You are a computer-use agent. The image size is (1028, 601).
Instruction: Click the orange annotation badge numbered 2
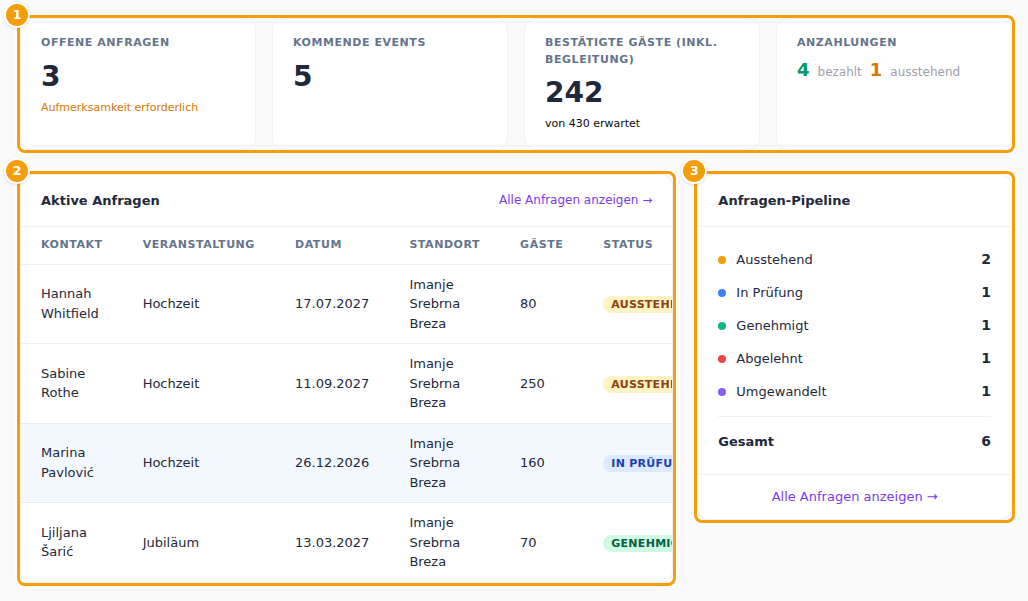point(16,171)
